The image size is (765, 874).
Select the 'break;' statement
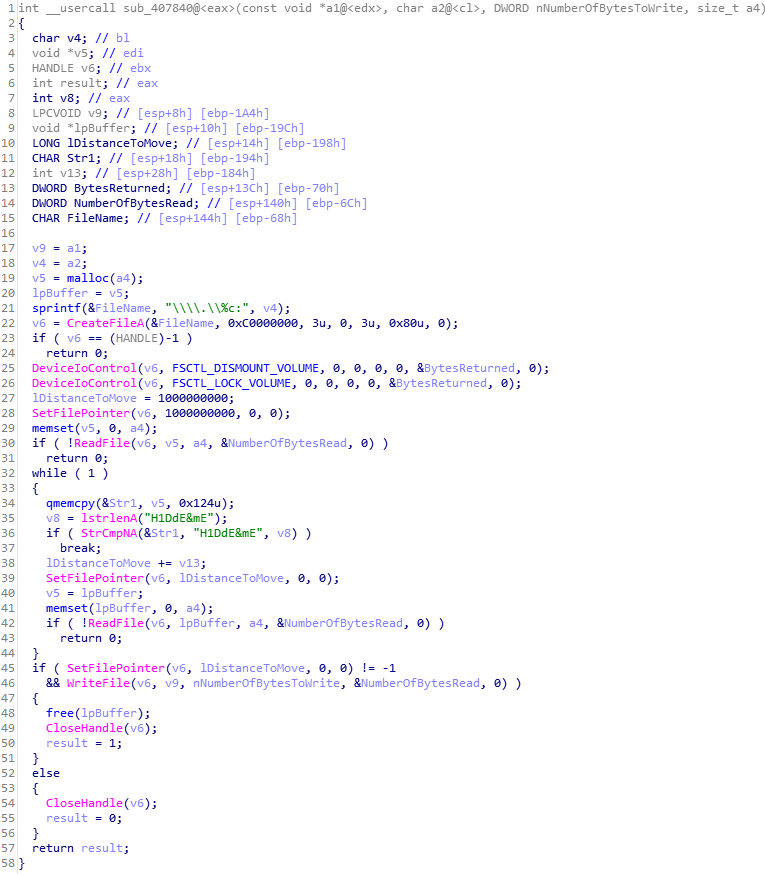coord(81,548)
